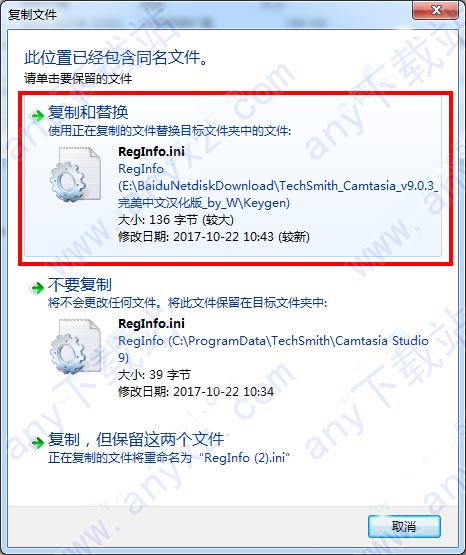The height and width of the screenshot is (555, 466).
Task: Click green arrow beside 不要复制
Action: pos(37,287)
